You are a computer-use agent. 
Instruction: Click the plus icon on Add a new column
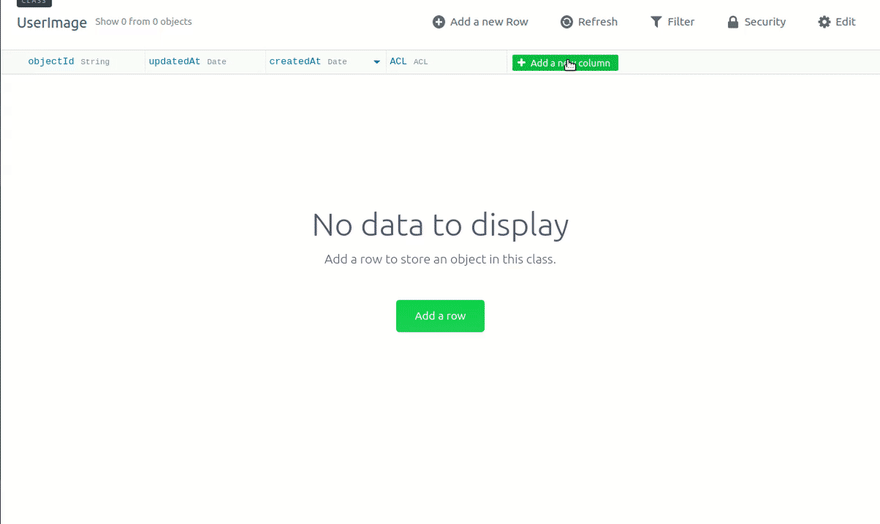(521, 63)
